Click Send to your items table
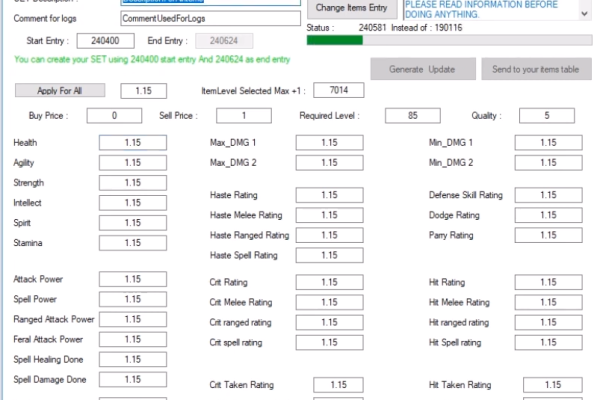The height and width of the screenshot is (400, 600). pos(536,69)
